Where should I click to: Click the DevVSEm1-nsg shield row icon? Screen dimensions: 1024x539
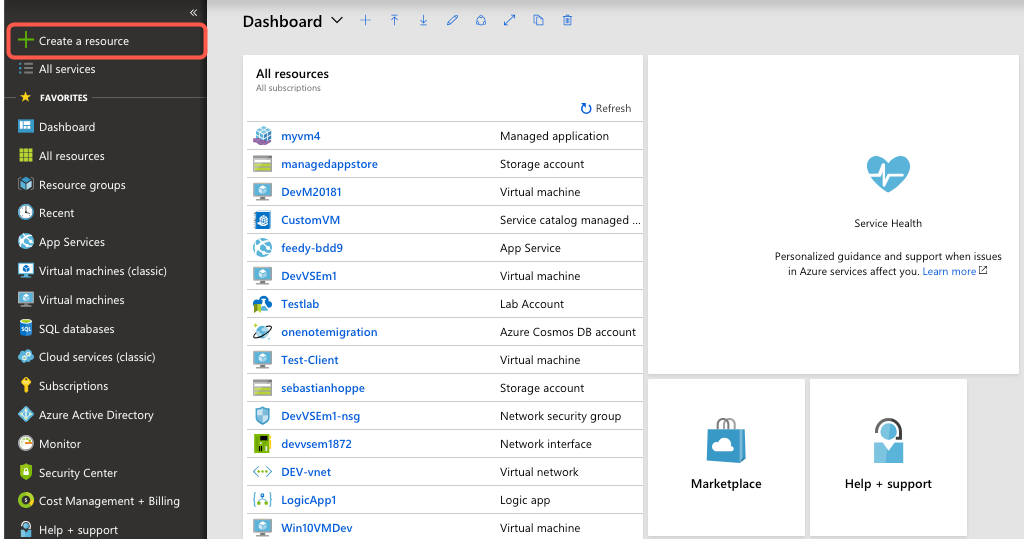click(x=263, y=416)
